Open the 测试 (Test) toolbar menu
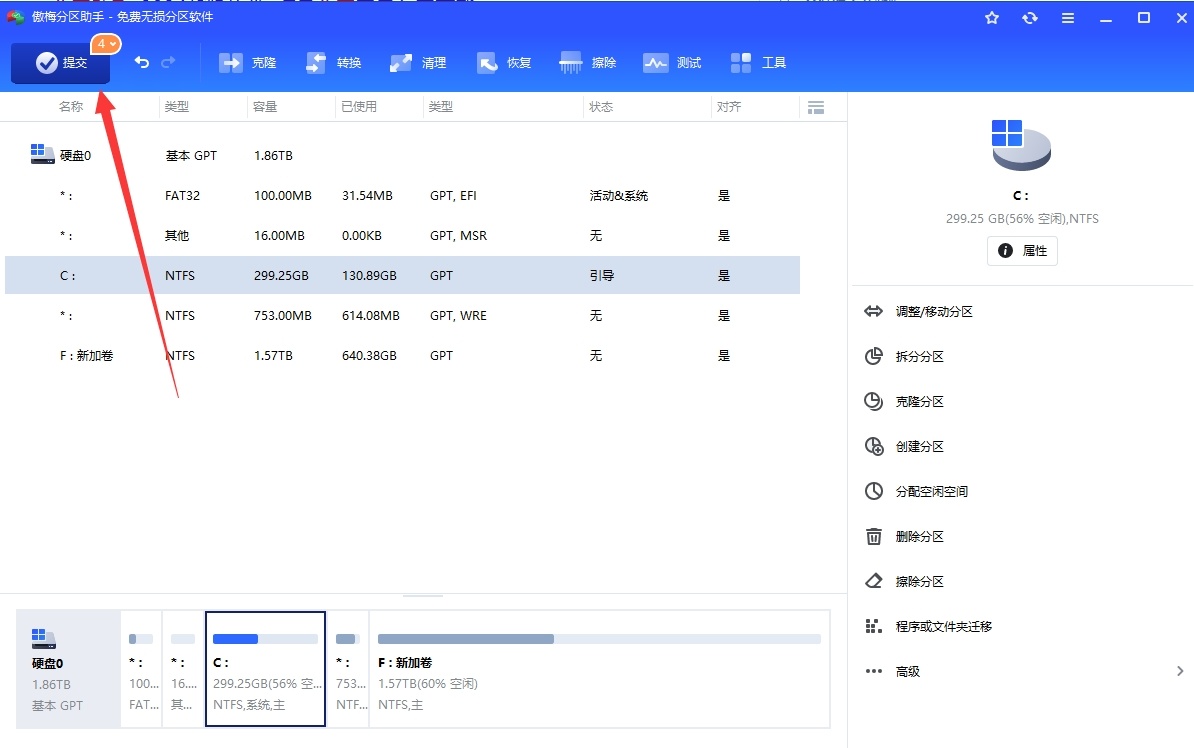This screenshot has width=1194, height=748. [x=672, y=62]
